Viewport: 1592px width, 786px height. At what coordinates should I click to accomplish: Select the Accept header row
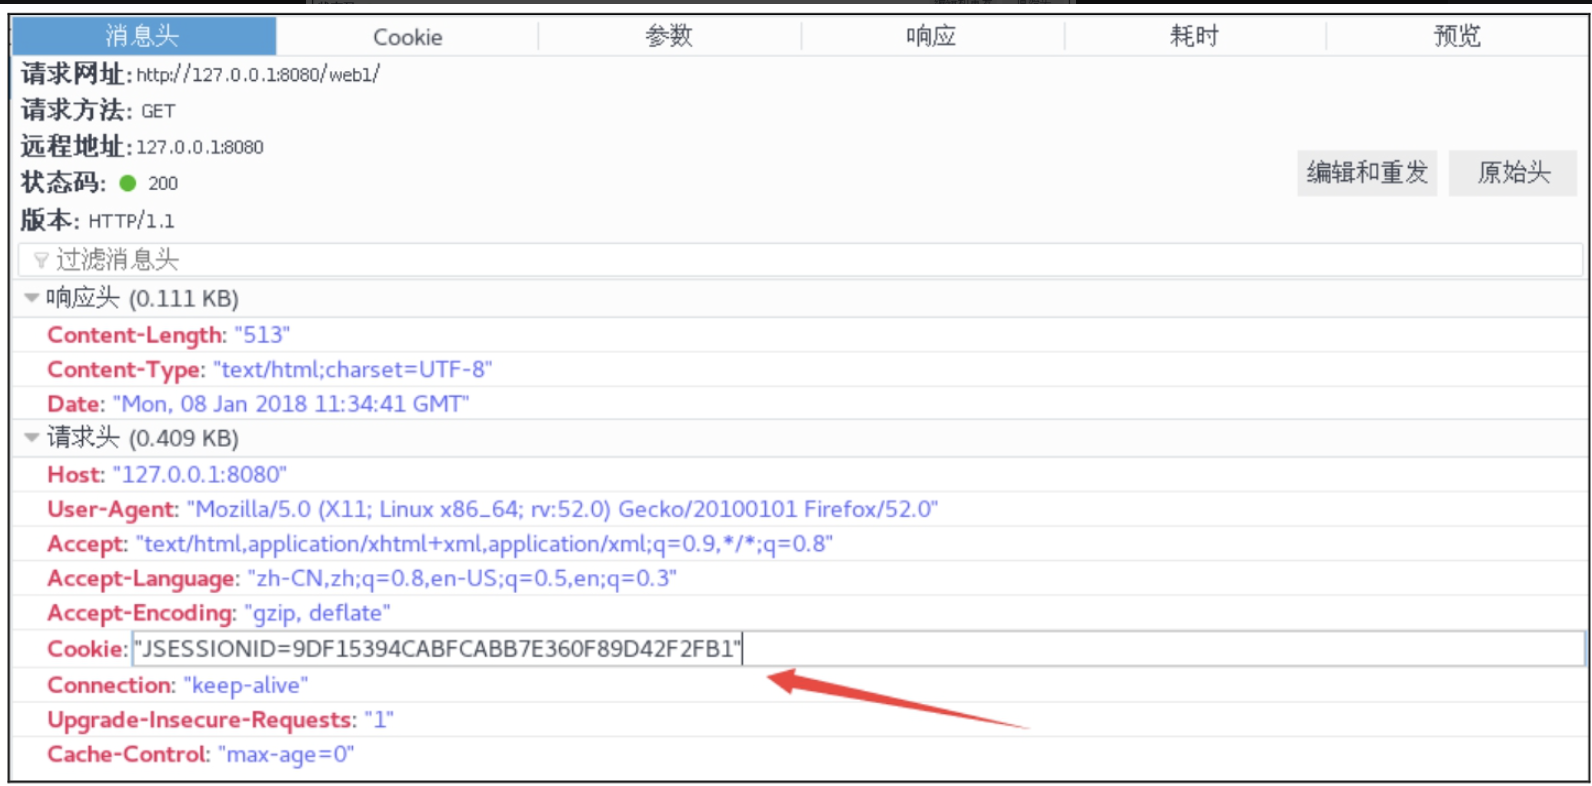click(800, 544)
